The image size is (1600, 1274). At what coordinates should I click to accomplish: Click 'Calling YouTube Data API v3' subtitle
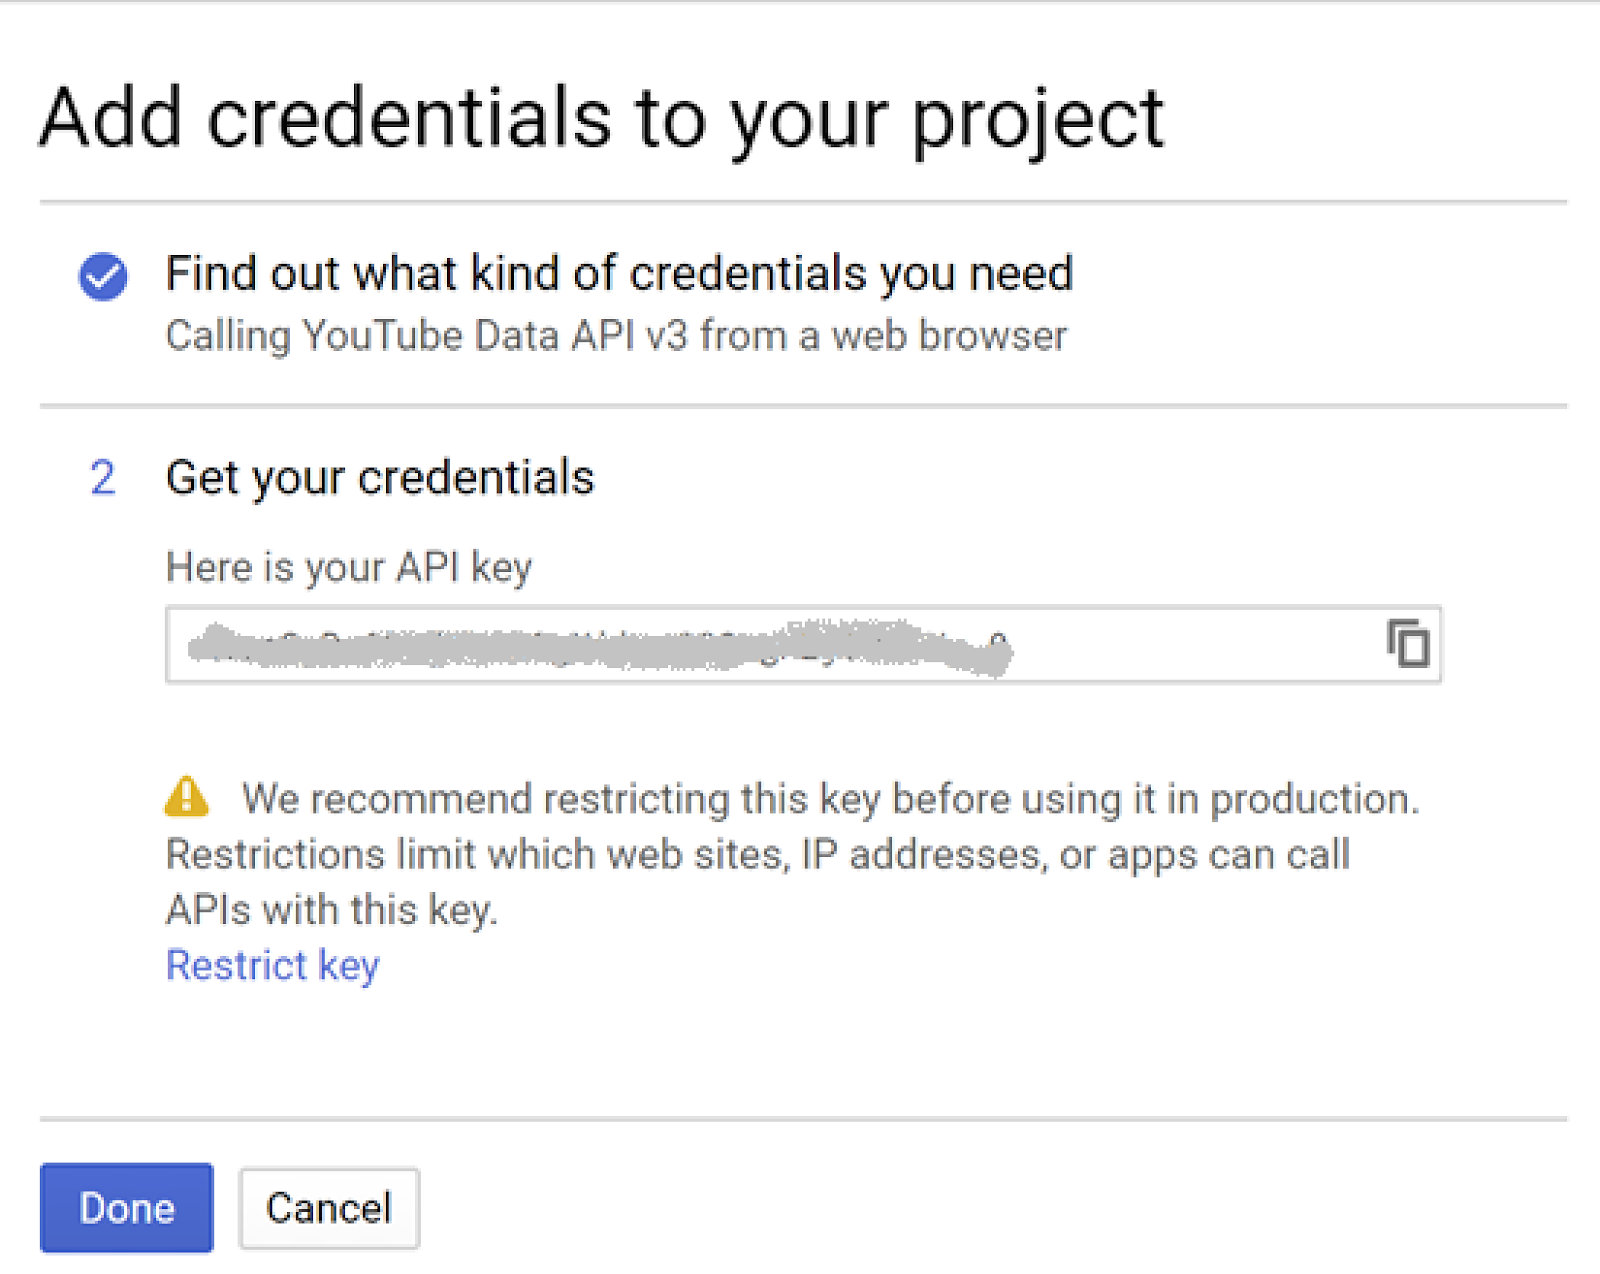[616, 336]
